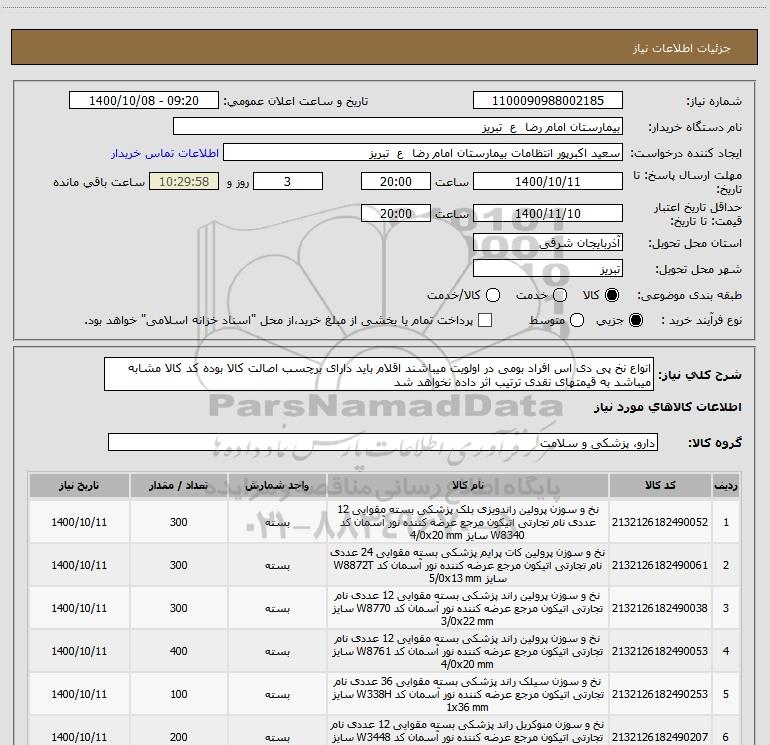Click the تاریخ نیاز column header
The image size is (770, 745).
point(79,485)
